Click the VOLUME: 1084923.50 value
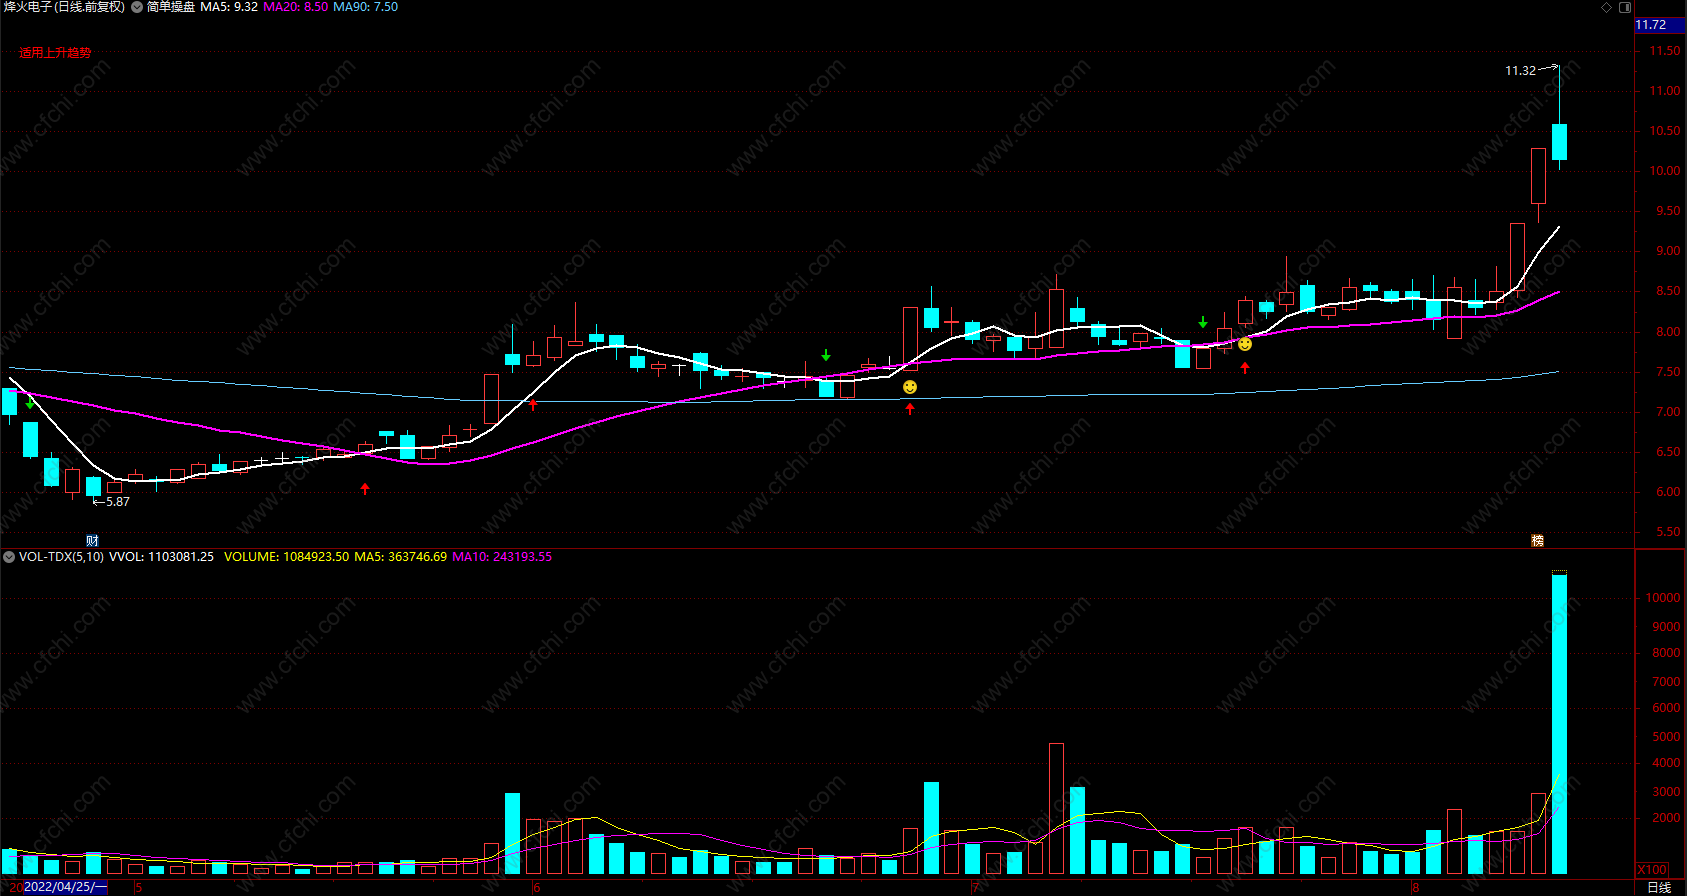Viewport: 1687px width, 896px height. (x=286, y=557)
